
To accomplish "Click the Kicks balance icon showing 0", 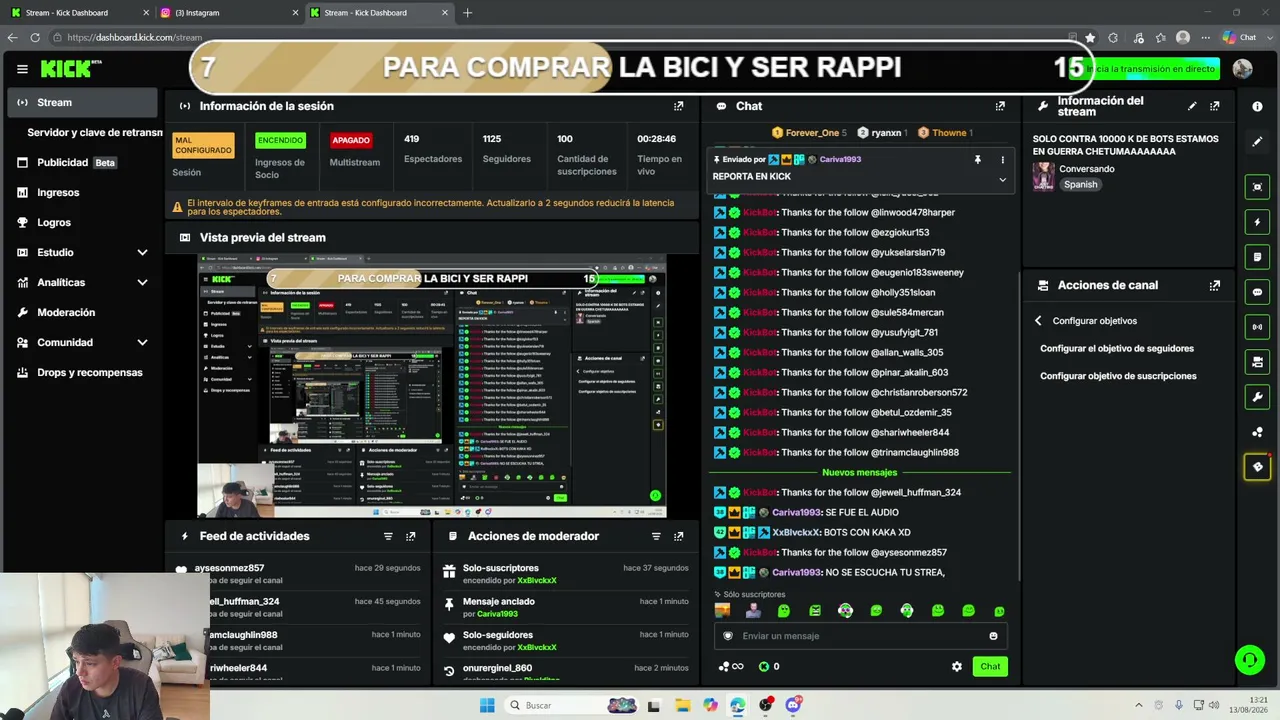I will tap(768, 666).
